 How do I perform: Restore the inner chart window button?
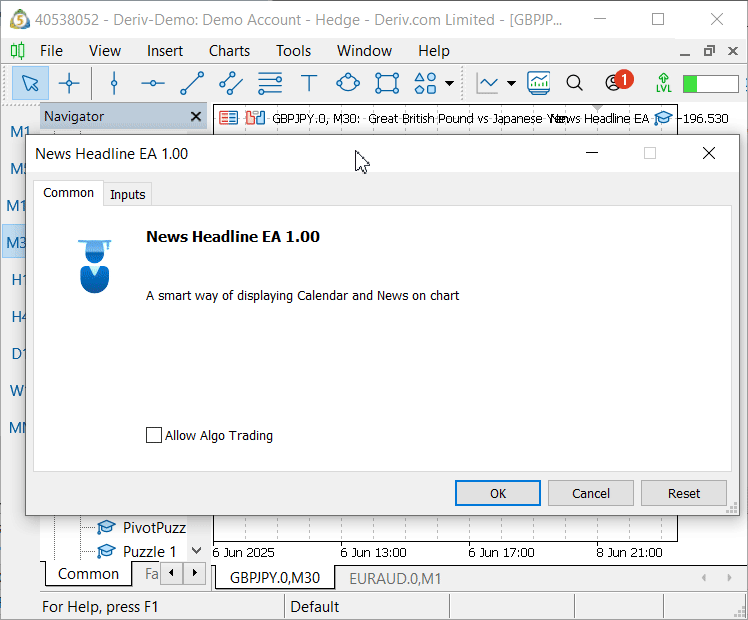point(709,51)
